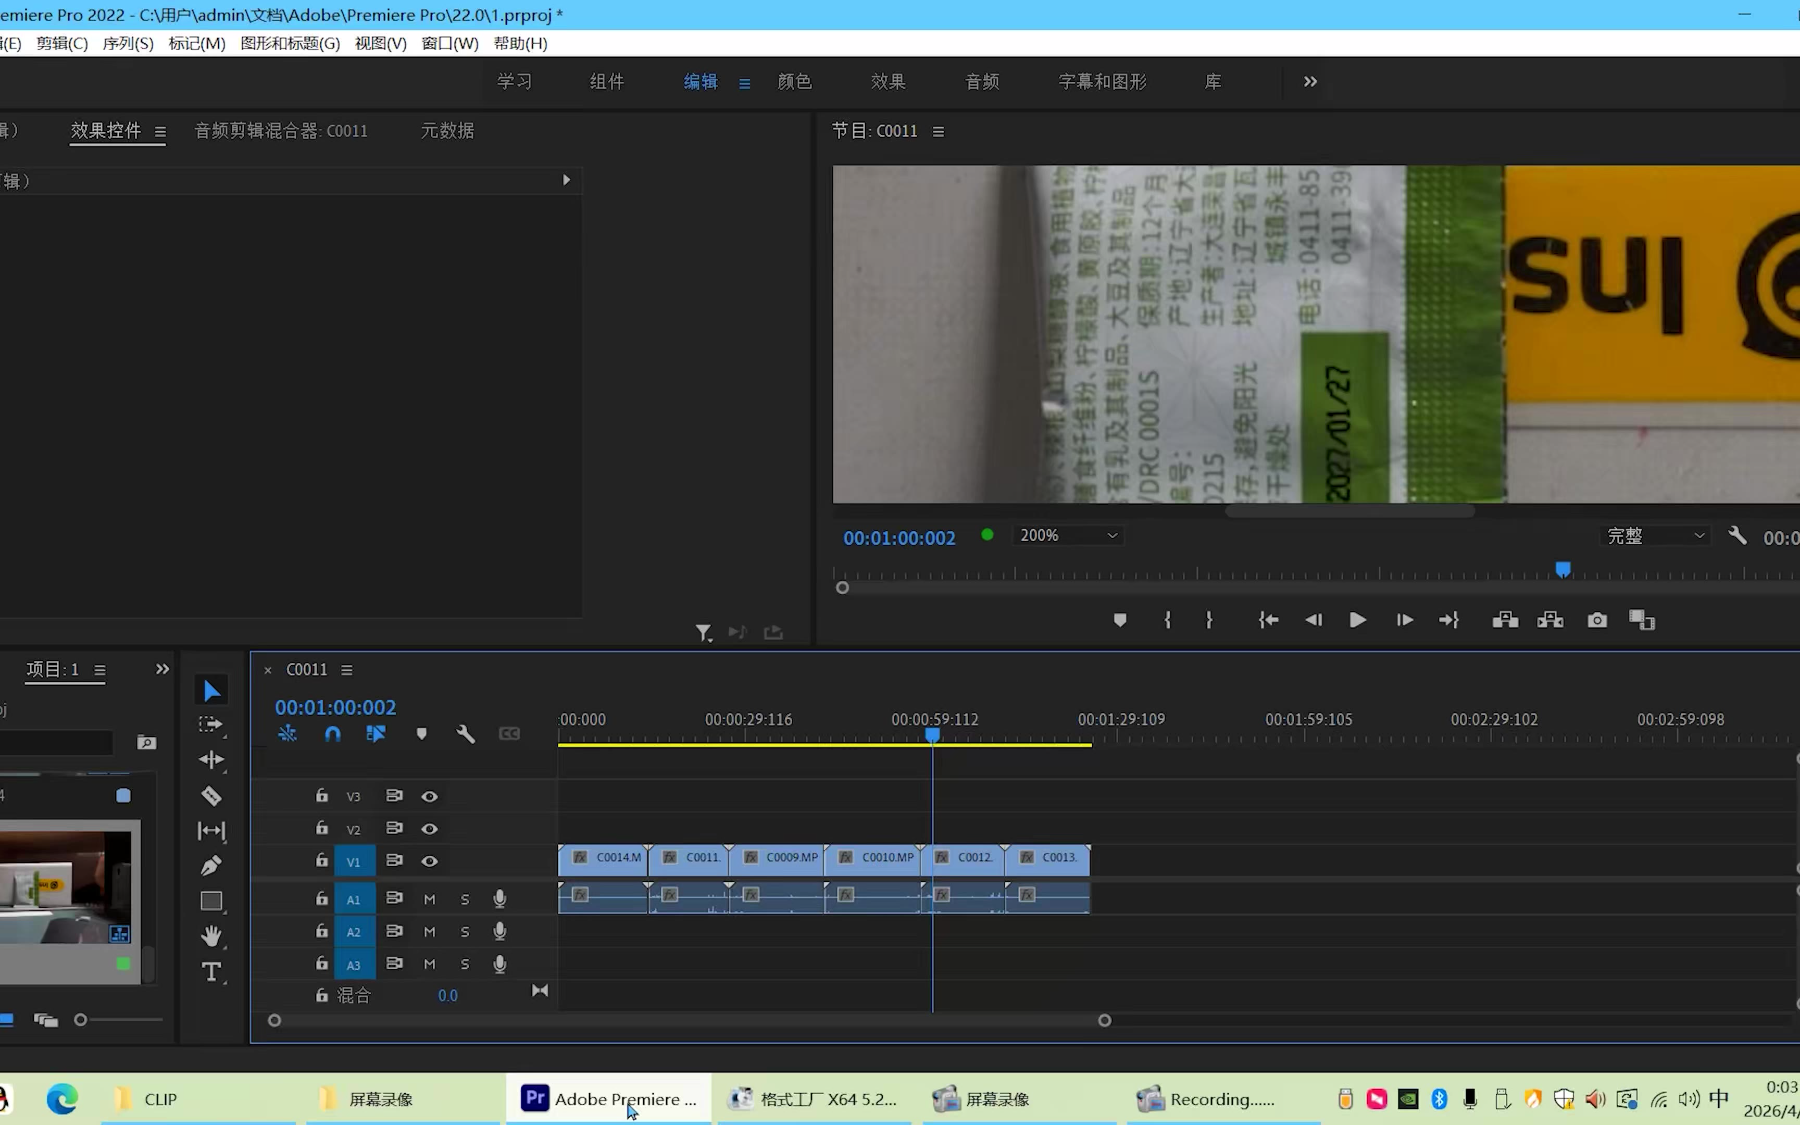Select the Pen tool
This screenshot has width=1800, height=1125.
pyautogui.click(x=211, y=866)
